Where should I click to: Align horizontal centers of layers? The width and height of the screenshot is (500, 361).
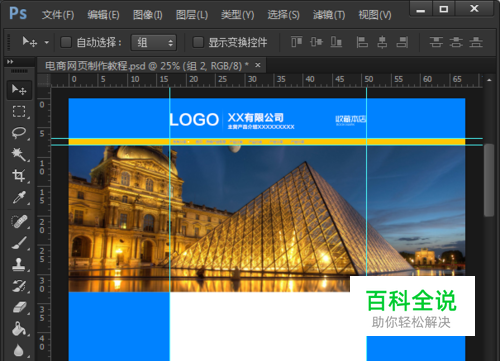(x=382, y=42)
